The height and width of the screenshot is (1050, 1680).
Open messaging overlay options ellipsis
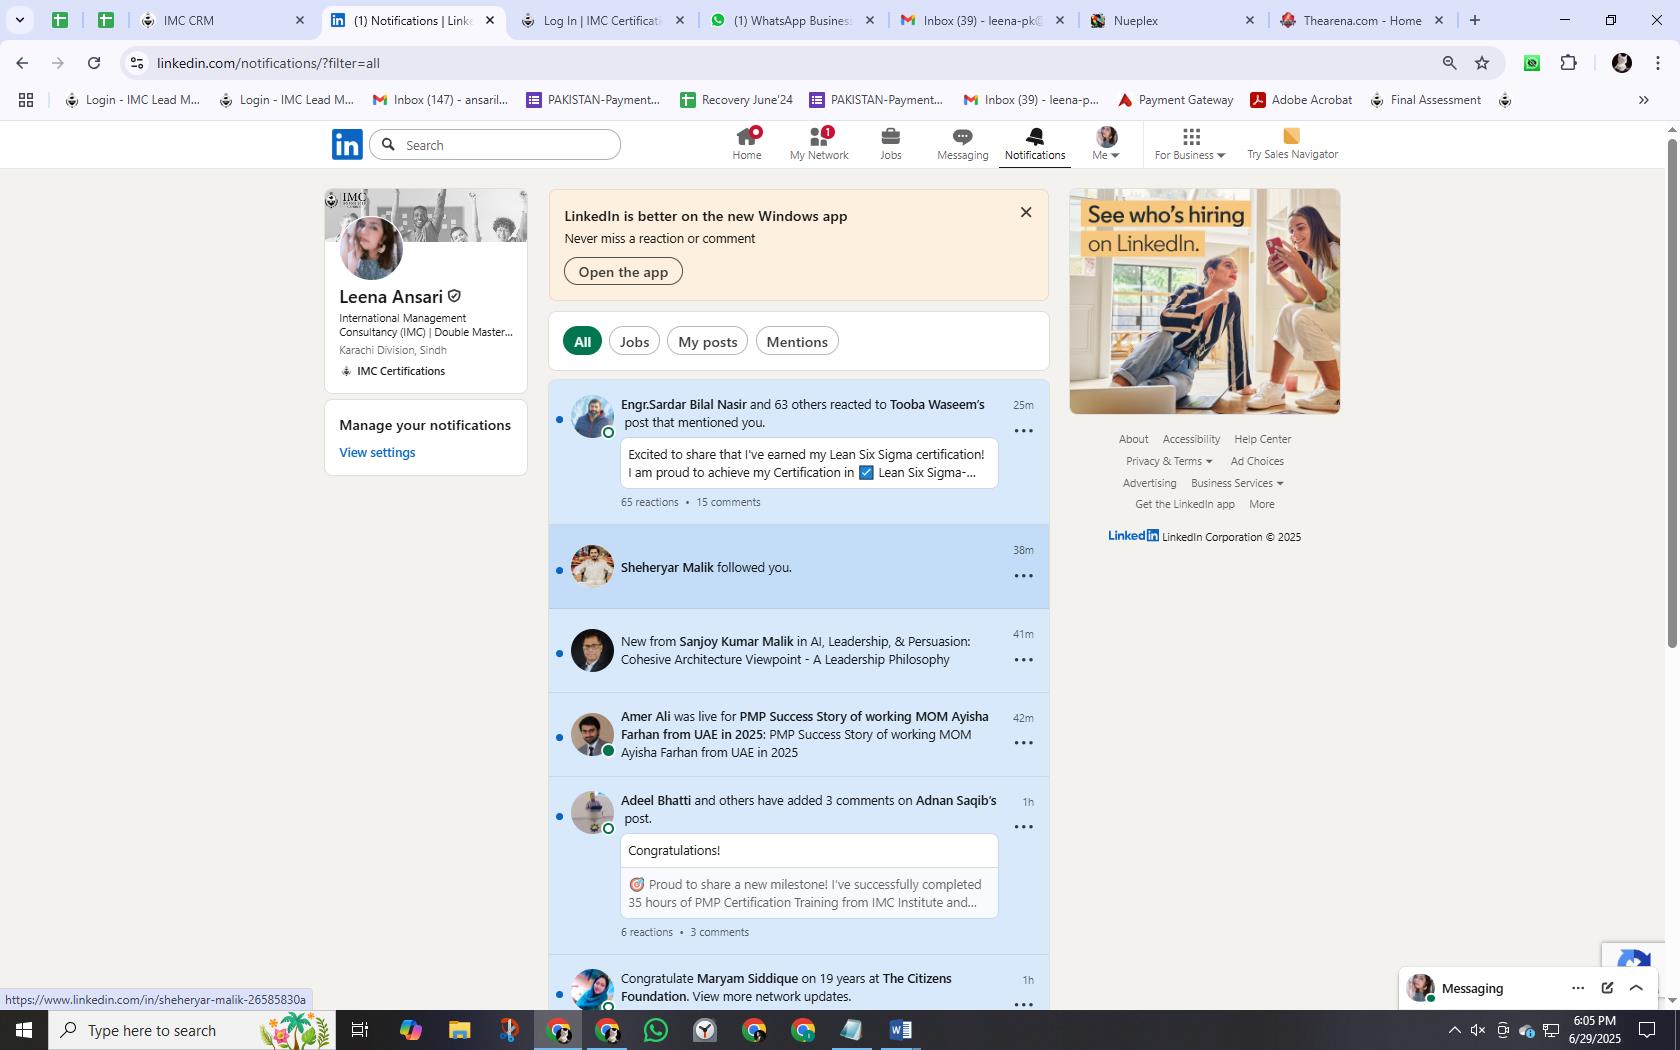pos(1577,988)
